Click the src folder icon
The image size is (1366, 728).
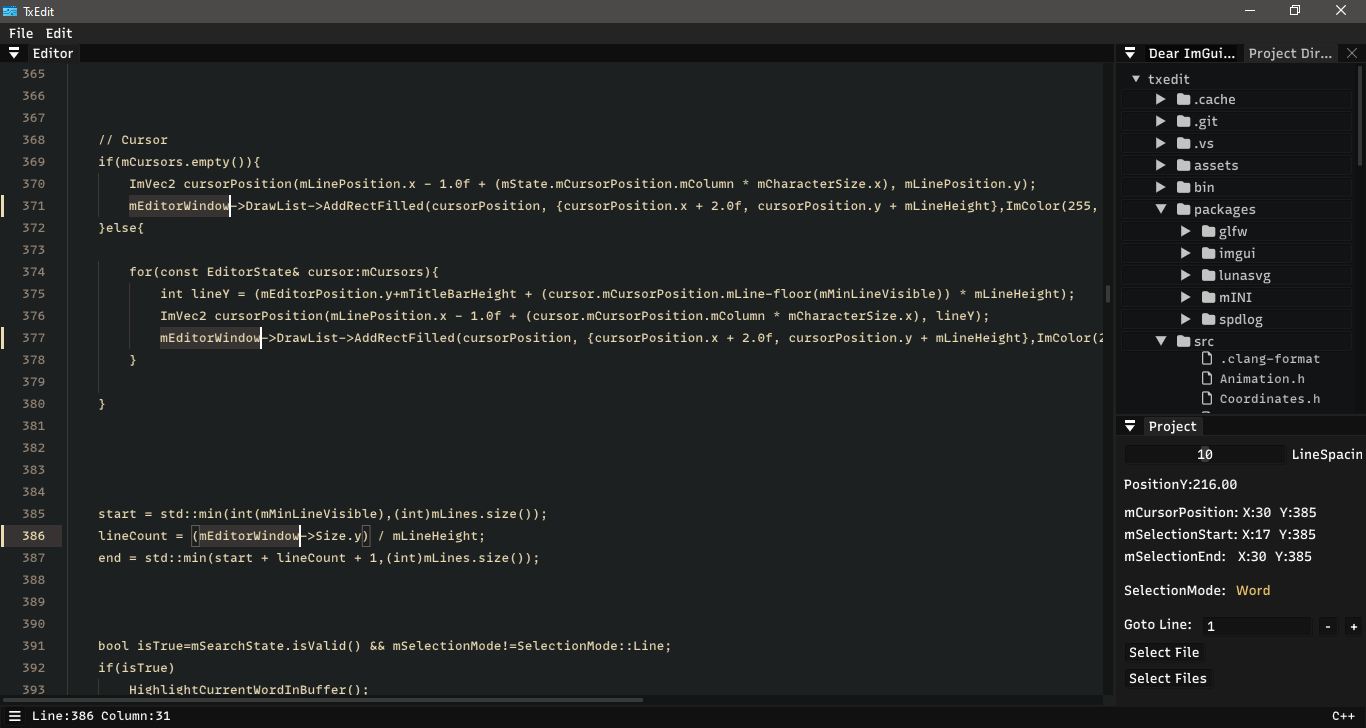click(x=1183, y=341)
